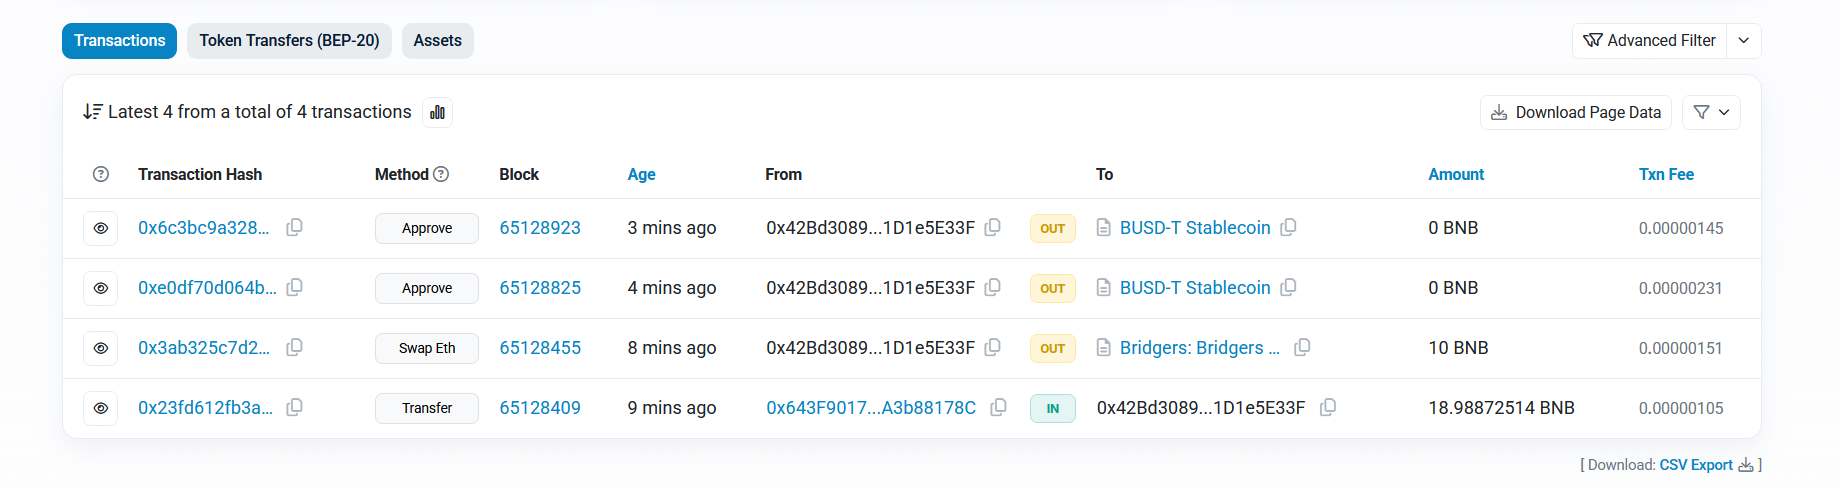Screen dimensions: 1840x488
Task: Expand the Advanced Filter dropdown arrow
Action: coord(1744,41)
